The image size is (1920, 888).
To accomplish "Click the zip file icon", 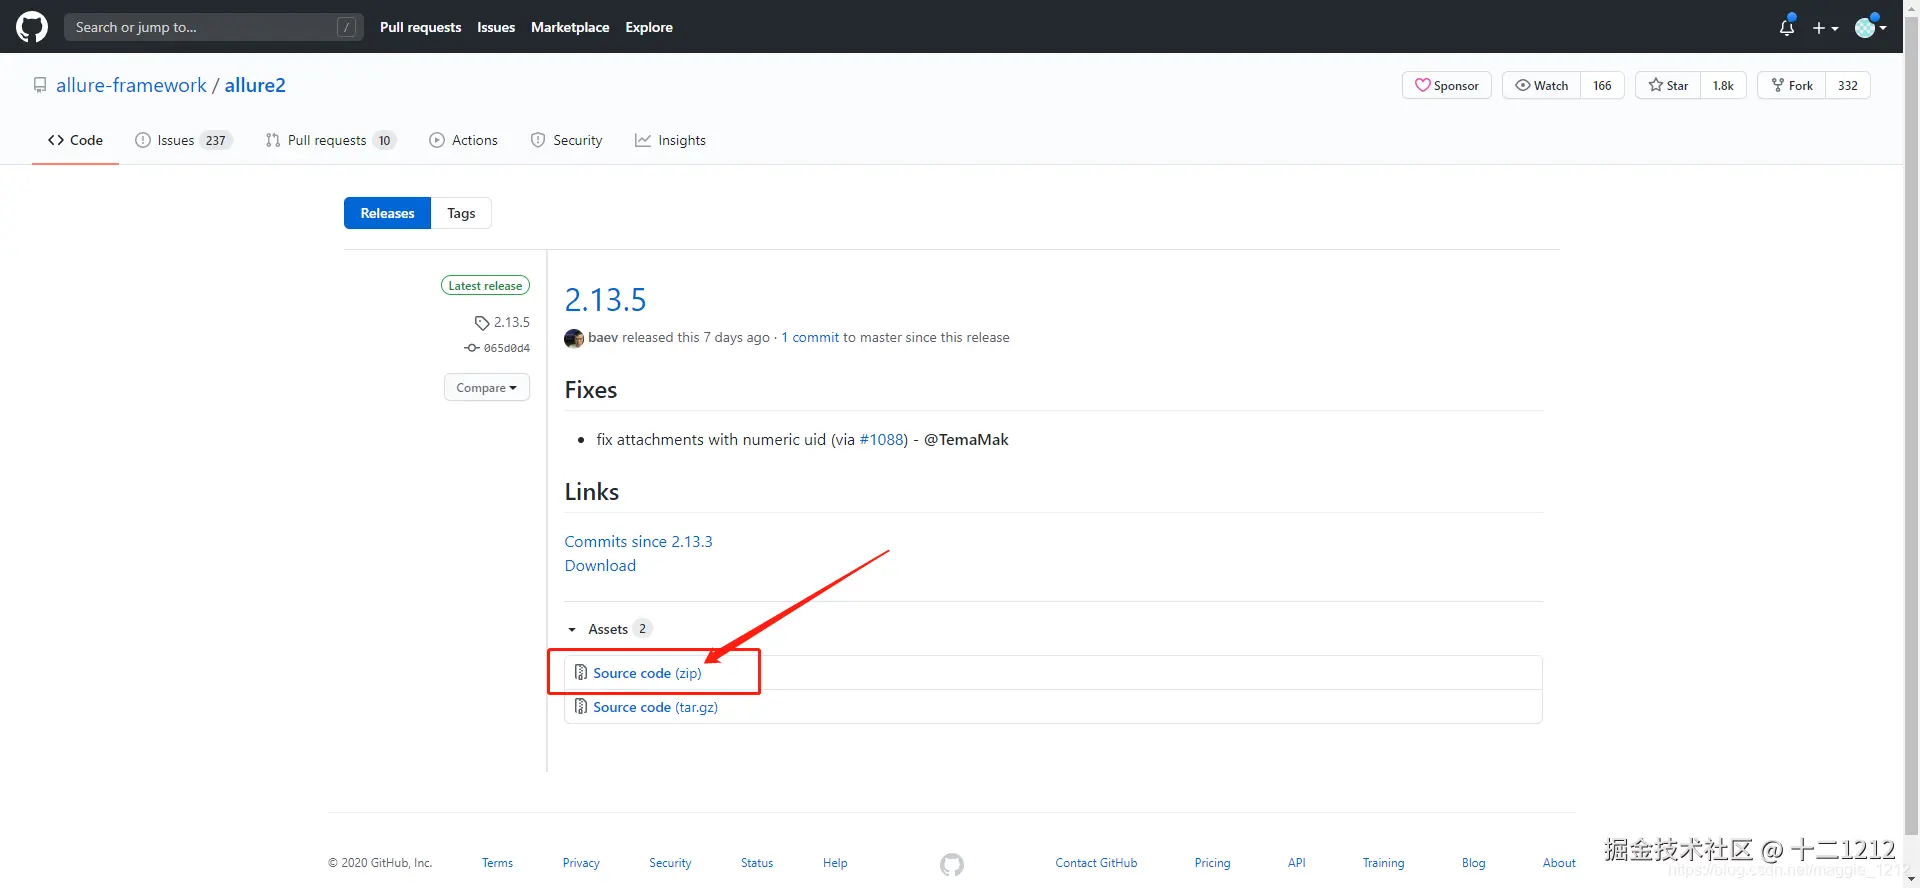I will click(581, 672).
